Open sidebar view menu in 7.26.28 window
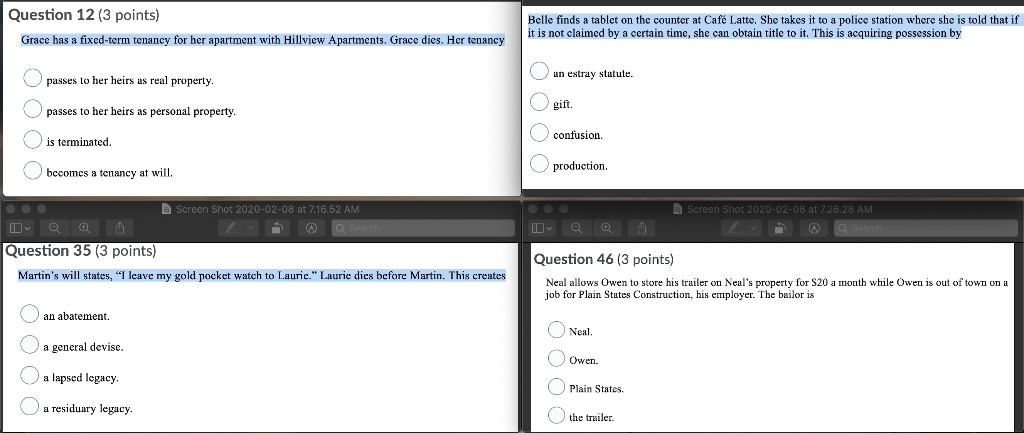This screenshot has height=433, width=1024. tap(542, 228)
